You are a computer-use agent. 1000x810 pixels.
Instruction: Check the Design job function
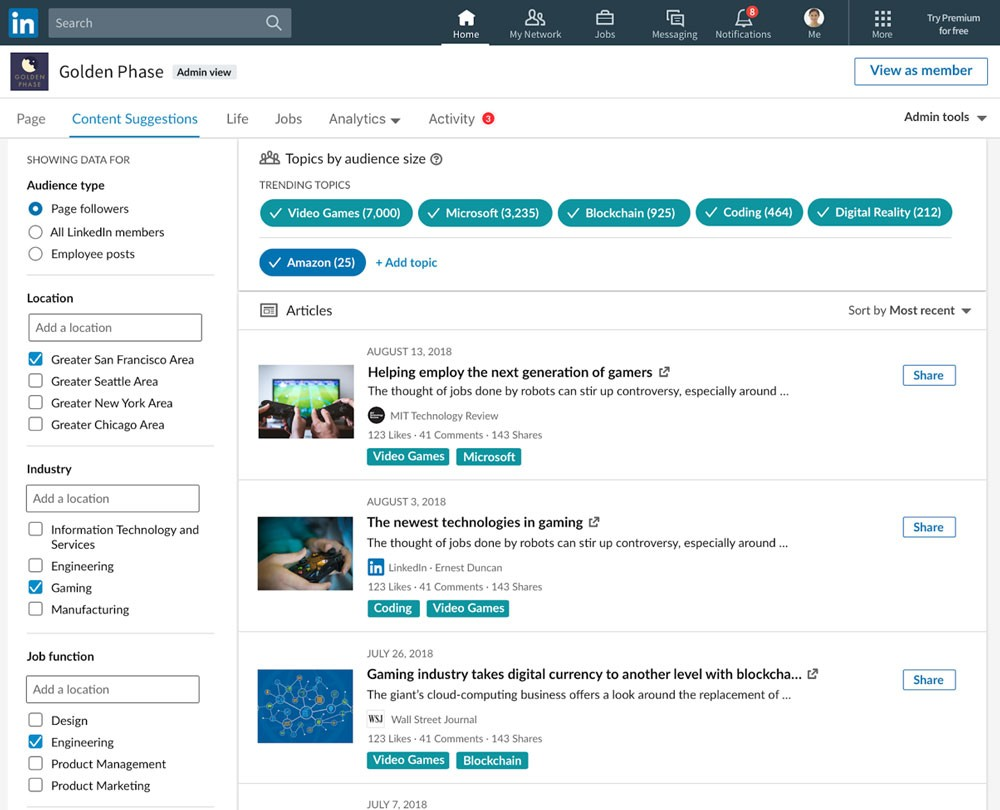pos(36,720)
